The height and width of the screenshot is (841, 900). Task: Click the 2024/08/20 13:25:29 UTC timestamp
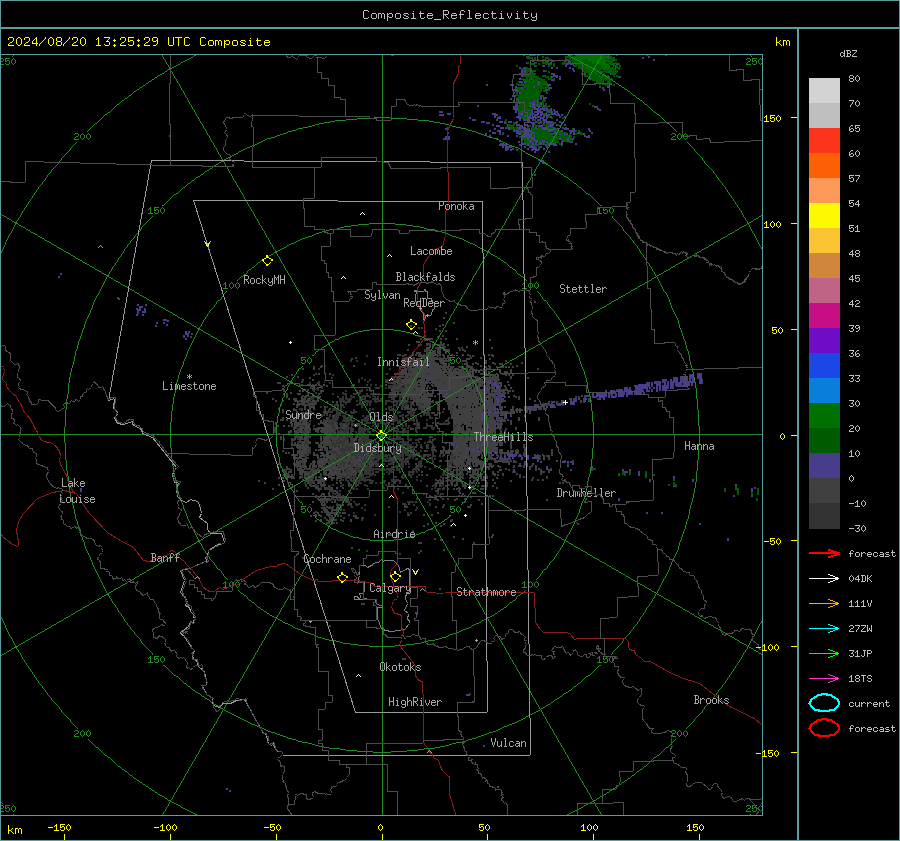(x=99, y=42)
